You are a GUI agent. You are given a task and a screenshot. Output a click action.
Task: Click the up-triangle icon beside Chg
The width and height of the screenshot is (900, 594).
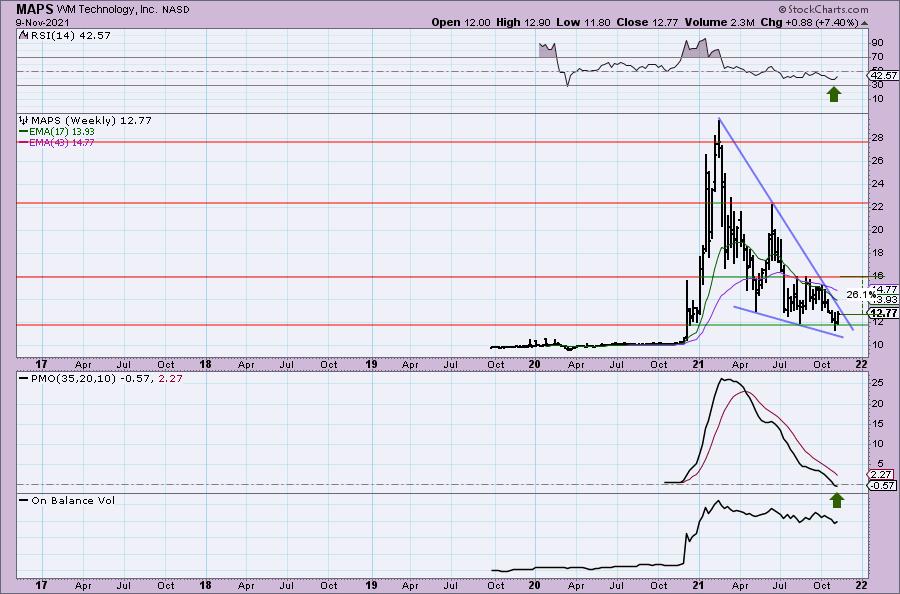point(865,23)
